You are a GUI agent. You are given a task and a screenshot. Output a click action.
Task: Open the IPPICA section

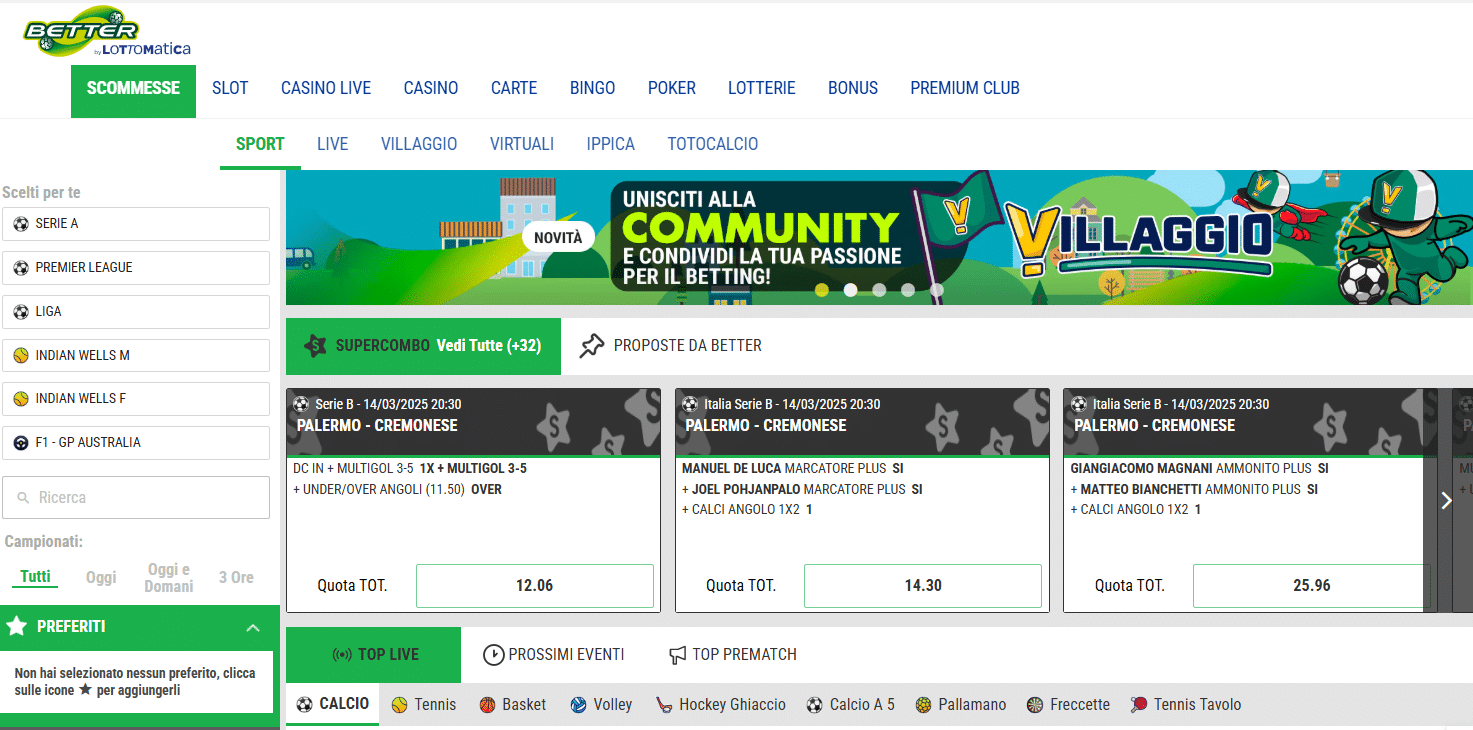610,144
